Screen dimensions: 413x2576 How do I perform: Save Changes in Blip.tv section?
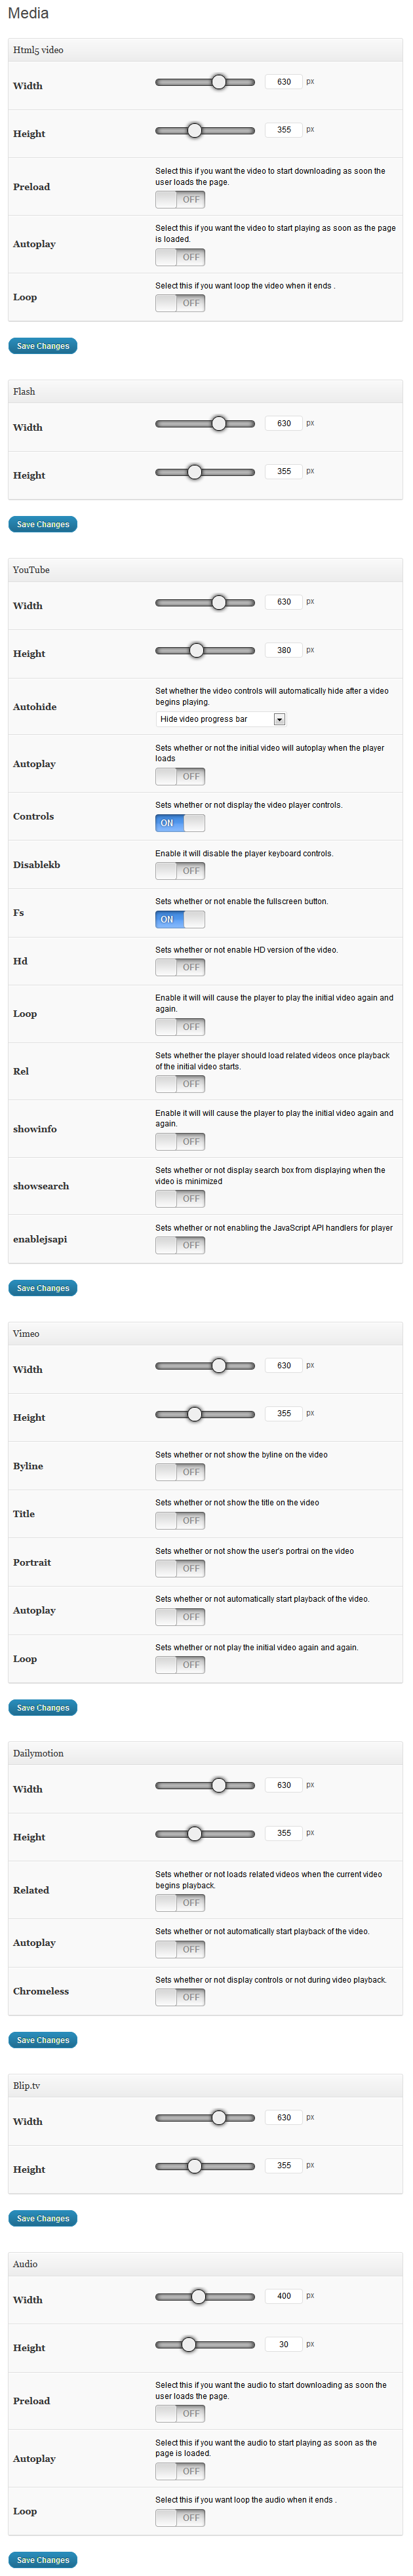pyautogui.click(x=43, y=2218)
